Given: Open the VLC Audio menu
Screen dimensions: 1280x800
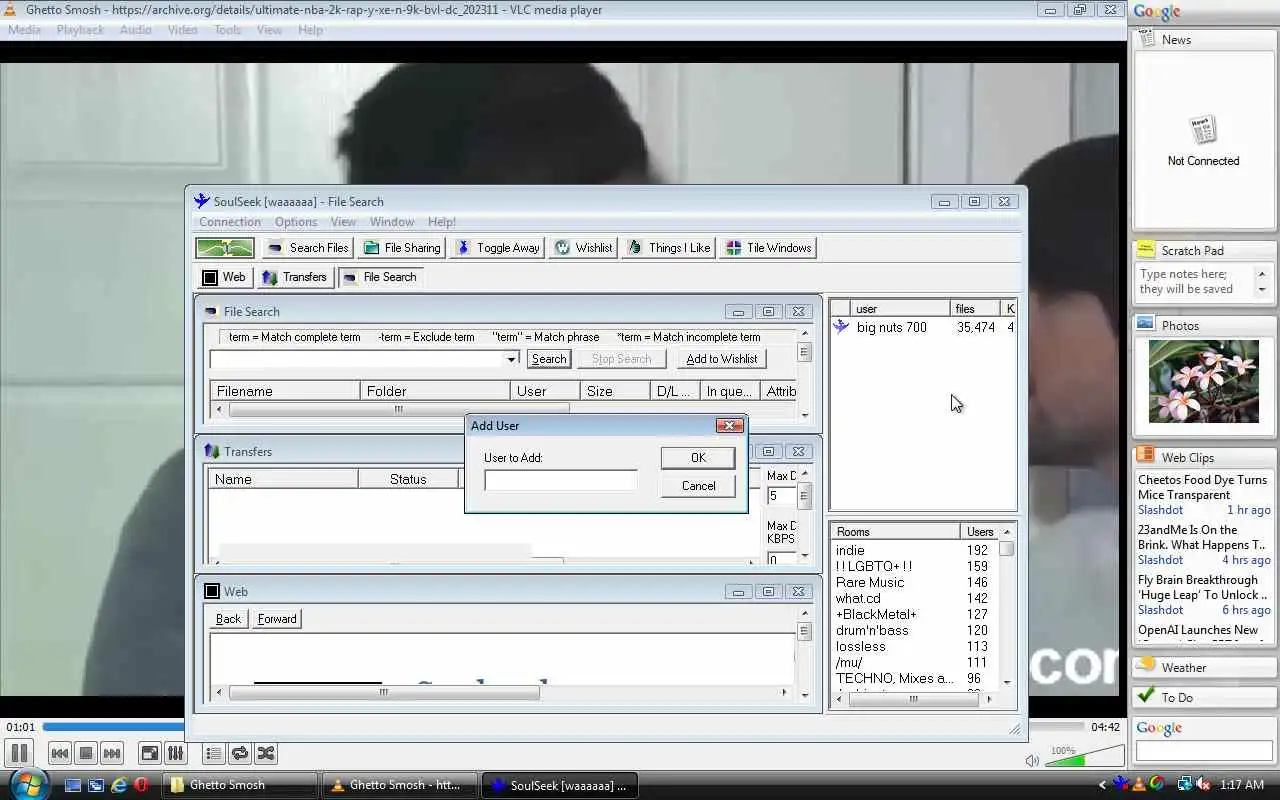Looking at the screenshot, I should [x=135, y=30].
